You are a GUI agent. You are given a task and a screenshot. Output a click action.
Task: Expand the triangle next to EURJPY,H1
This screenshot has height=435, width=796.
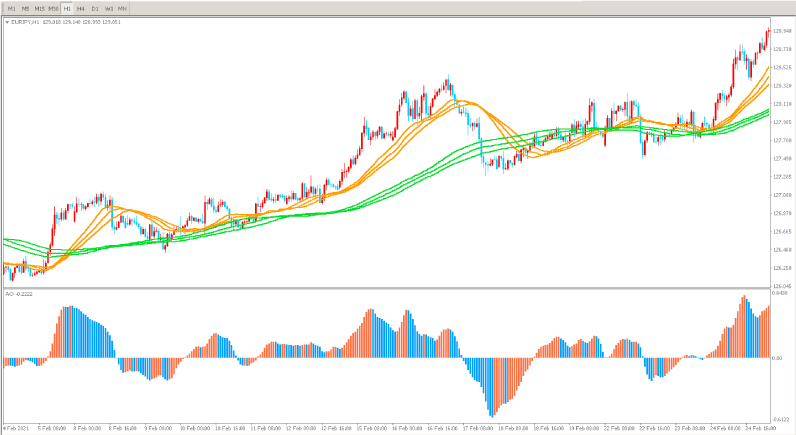(7, 21)
